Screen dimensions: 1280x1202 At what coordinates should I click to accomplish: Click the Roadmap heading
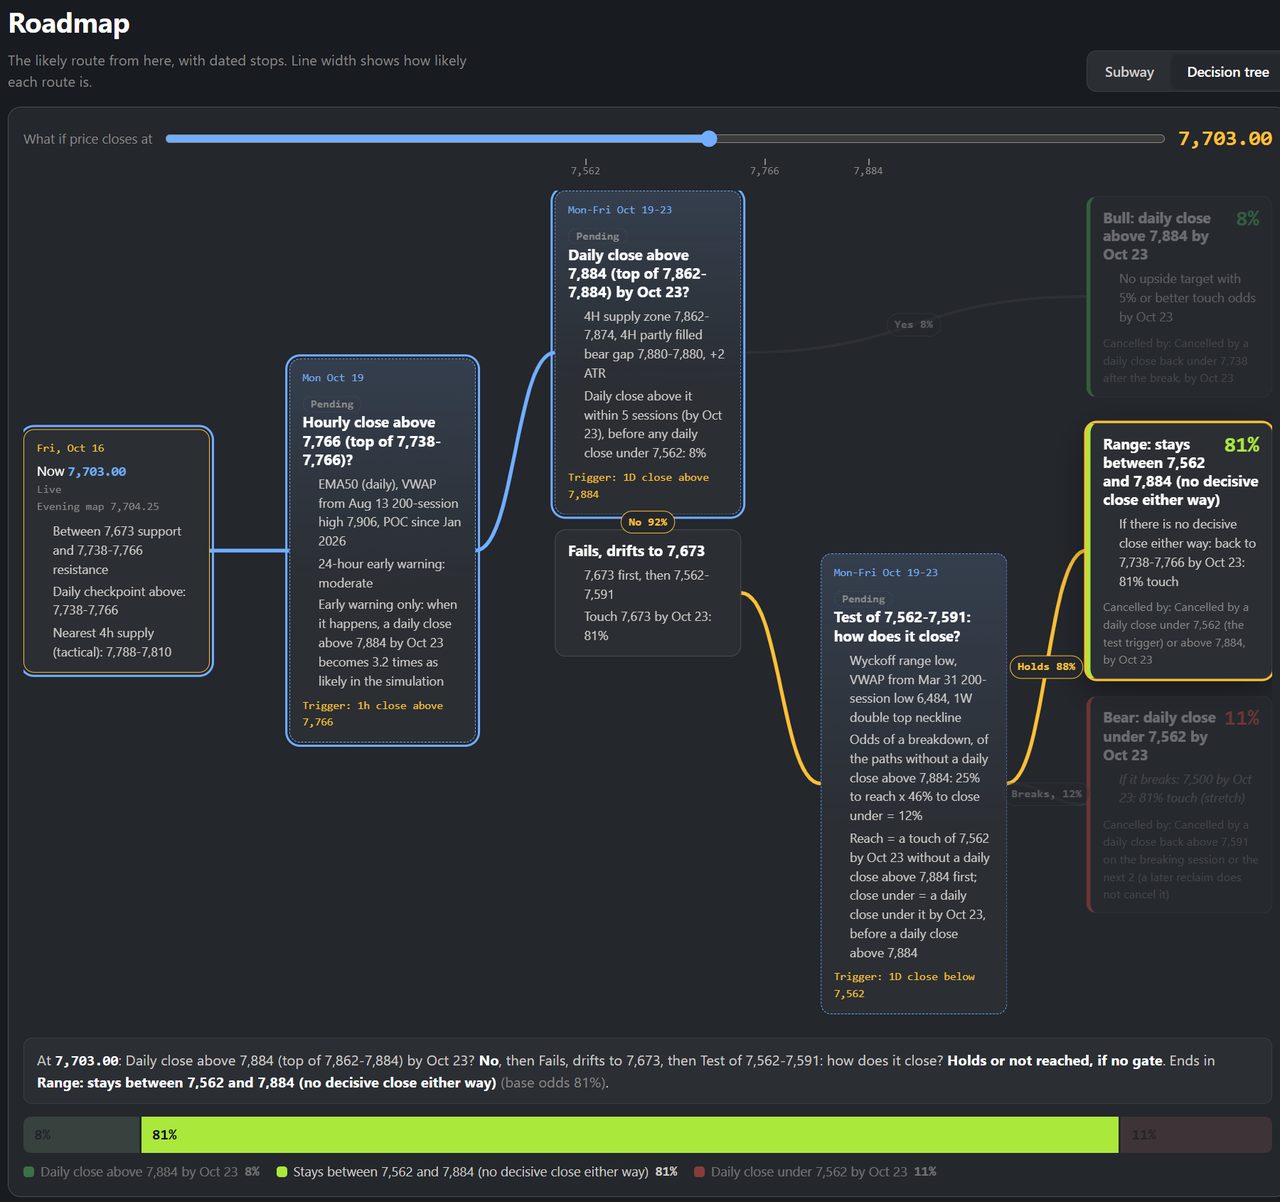pos(69,23)
